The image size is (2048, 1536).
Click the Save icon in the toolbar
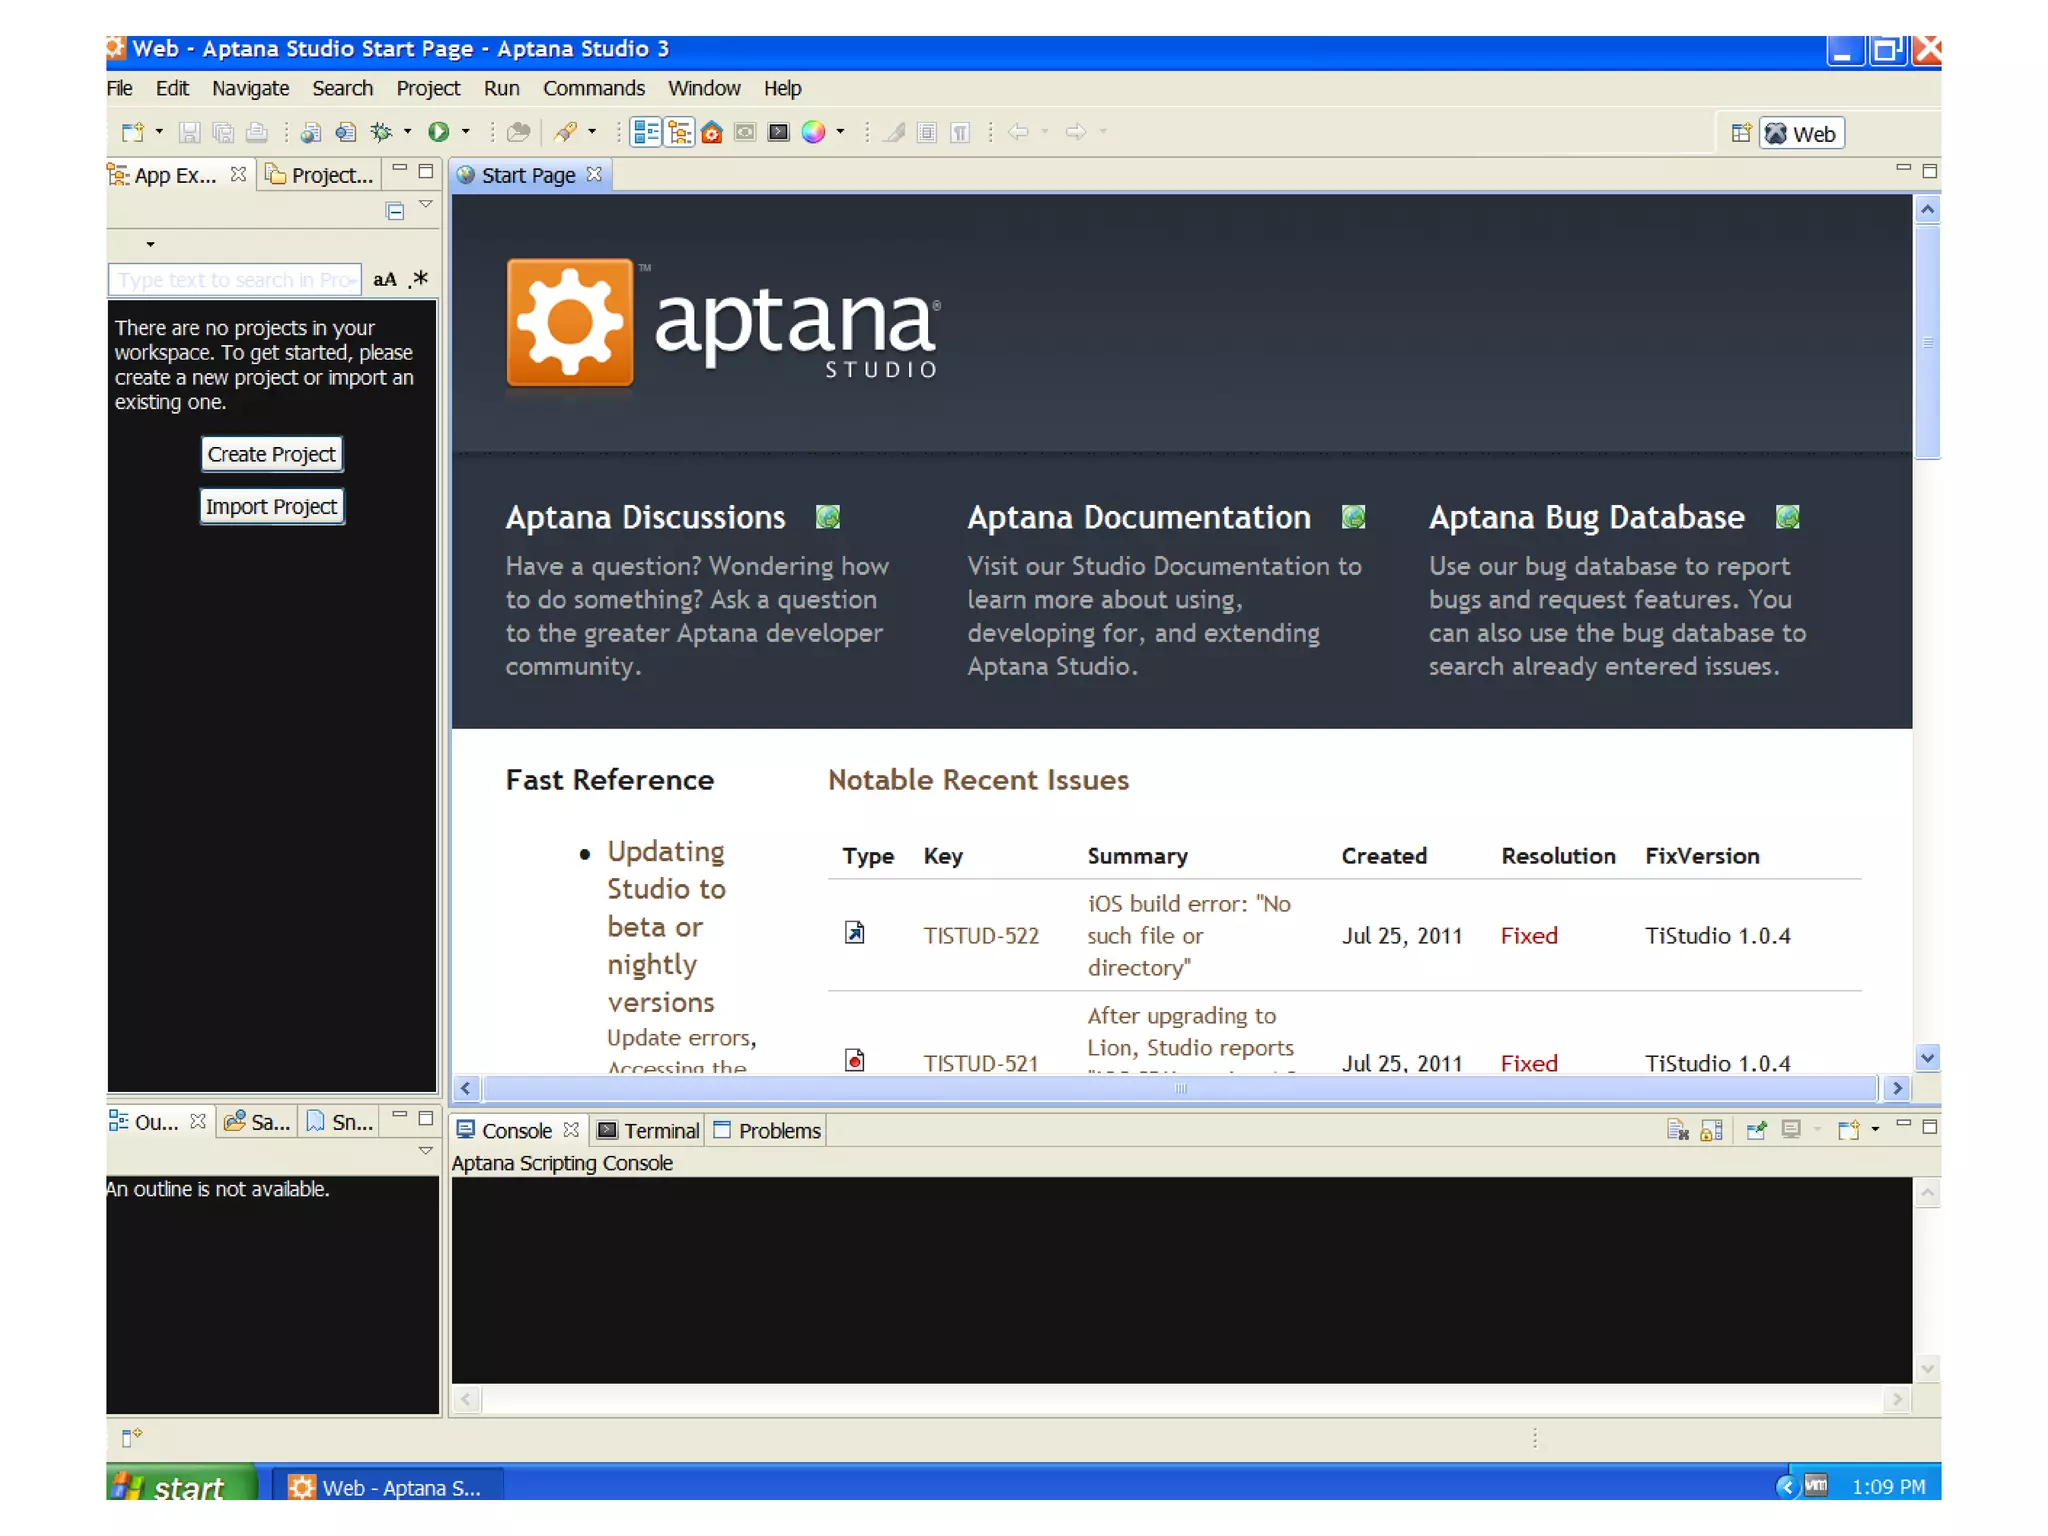click(x=190, y=132)
